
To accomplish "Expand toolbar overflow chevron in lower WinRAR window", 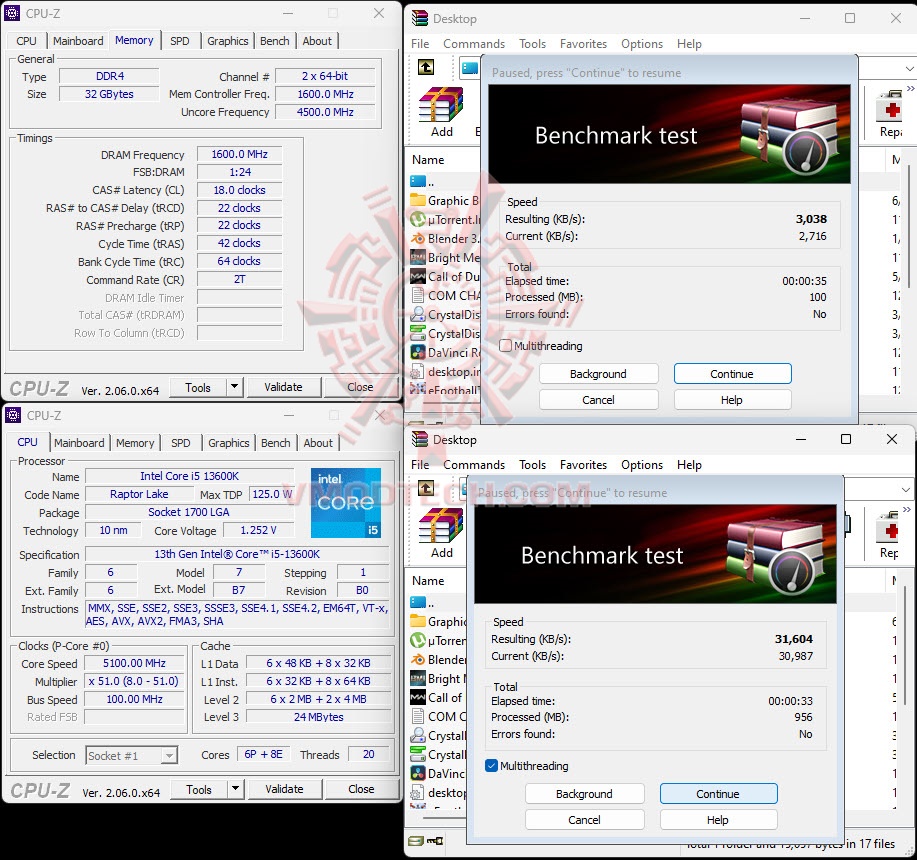I will 907,510.
